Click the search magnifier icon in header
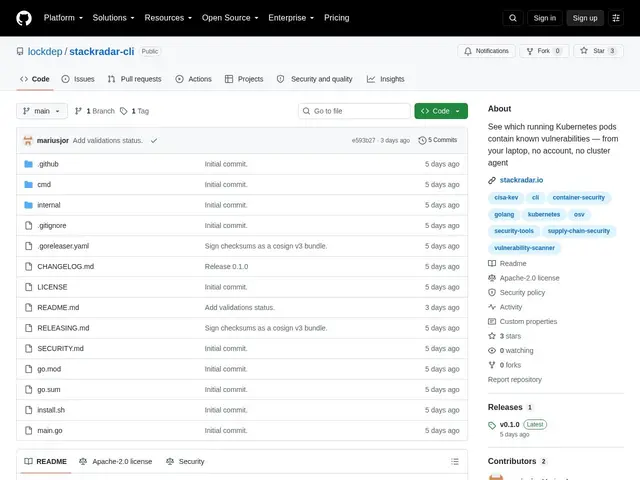This screenshot has width=640, height=480. pos(513,18)
